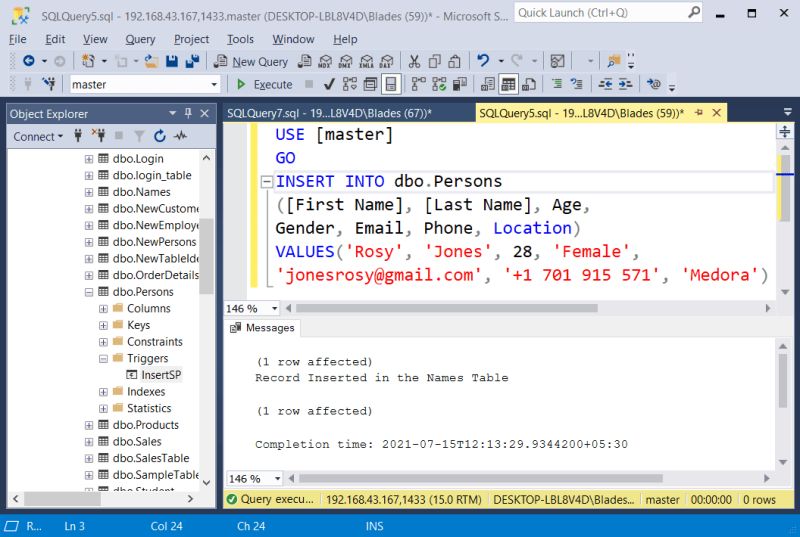This screenshot has width=800, height=537.
Task: Select the InsertSP trigger
Action: 161,375
